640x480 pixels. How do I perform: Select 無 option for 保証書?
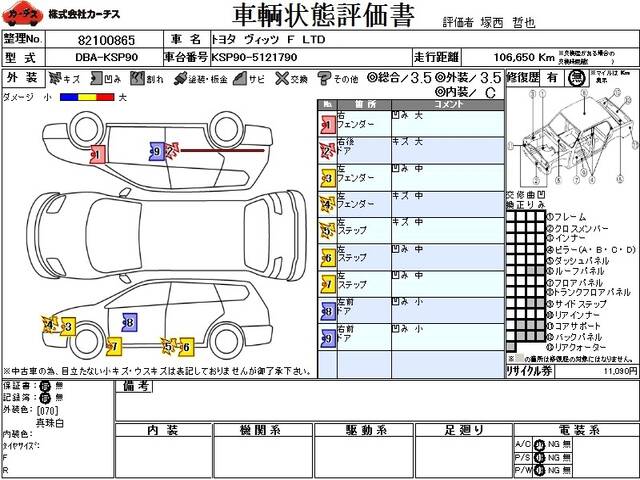[x=59, y=386]
